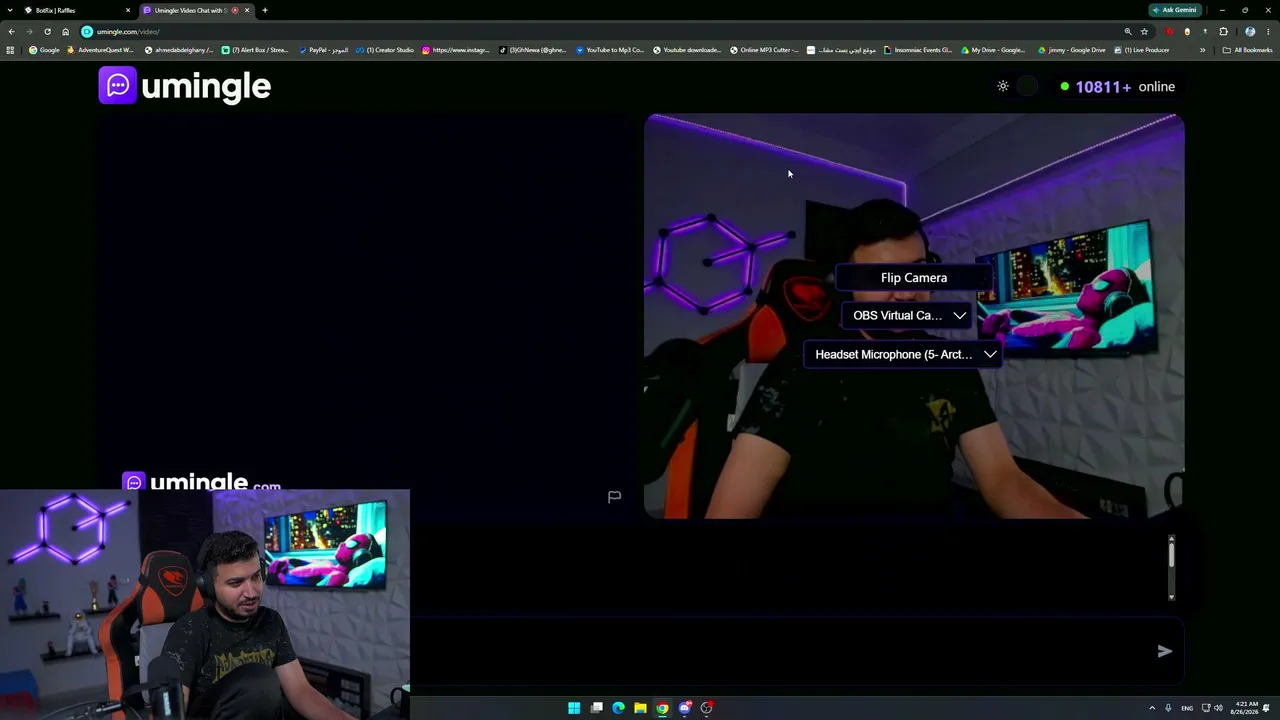Go back to the previous page
Viewport: 1280px width, 720px height.
point(11,31)
